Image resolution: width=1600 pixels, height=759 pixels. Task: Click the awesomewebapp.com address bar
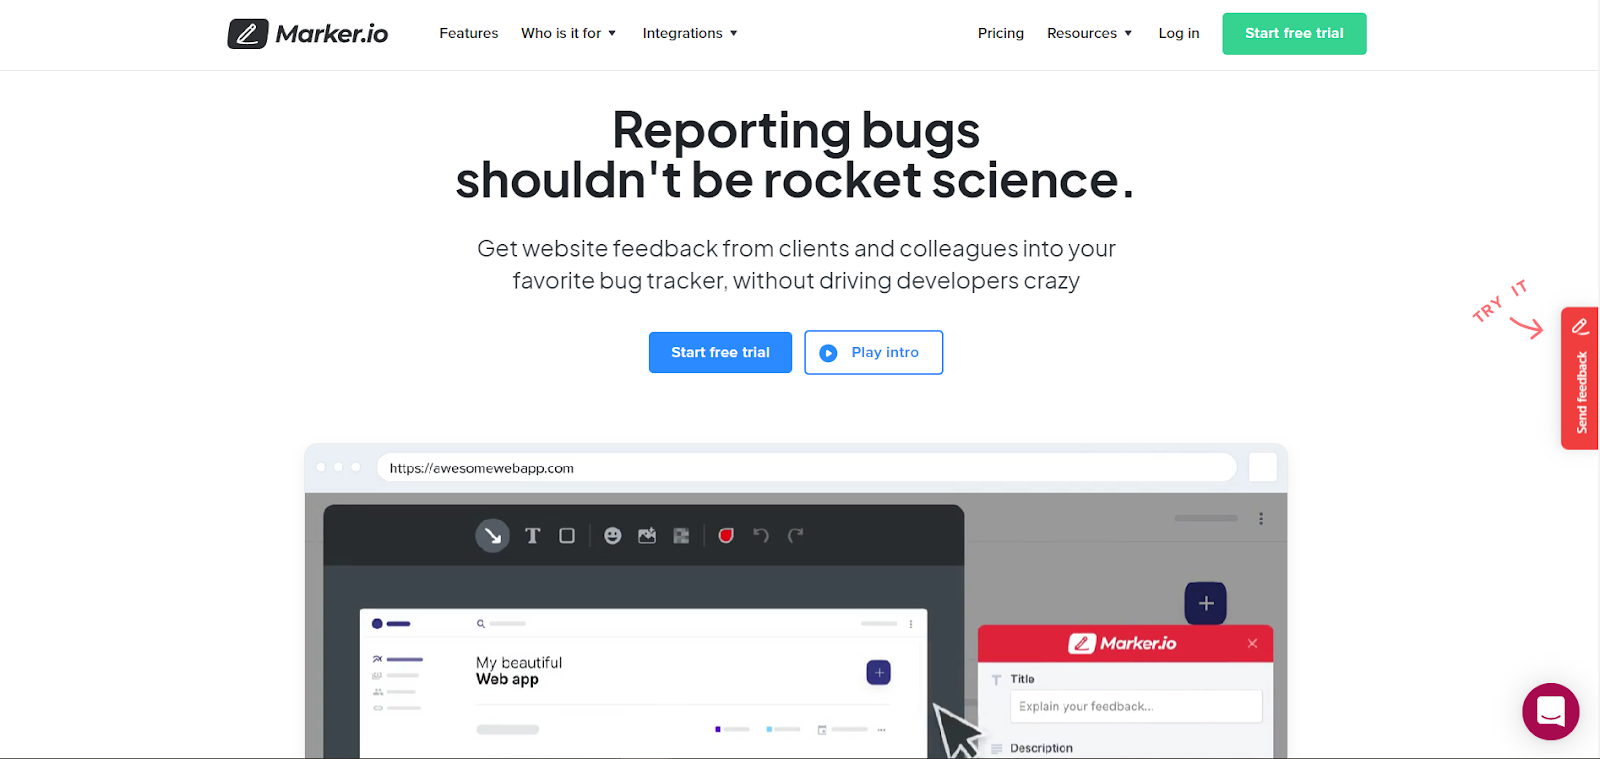pos(807,468)
